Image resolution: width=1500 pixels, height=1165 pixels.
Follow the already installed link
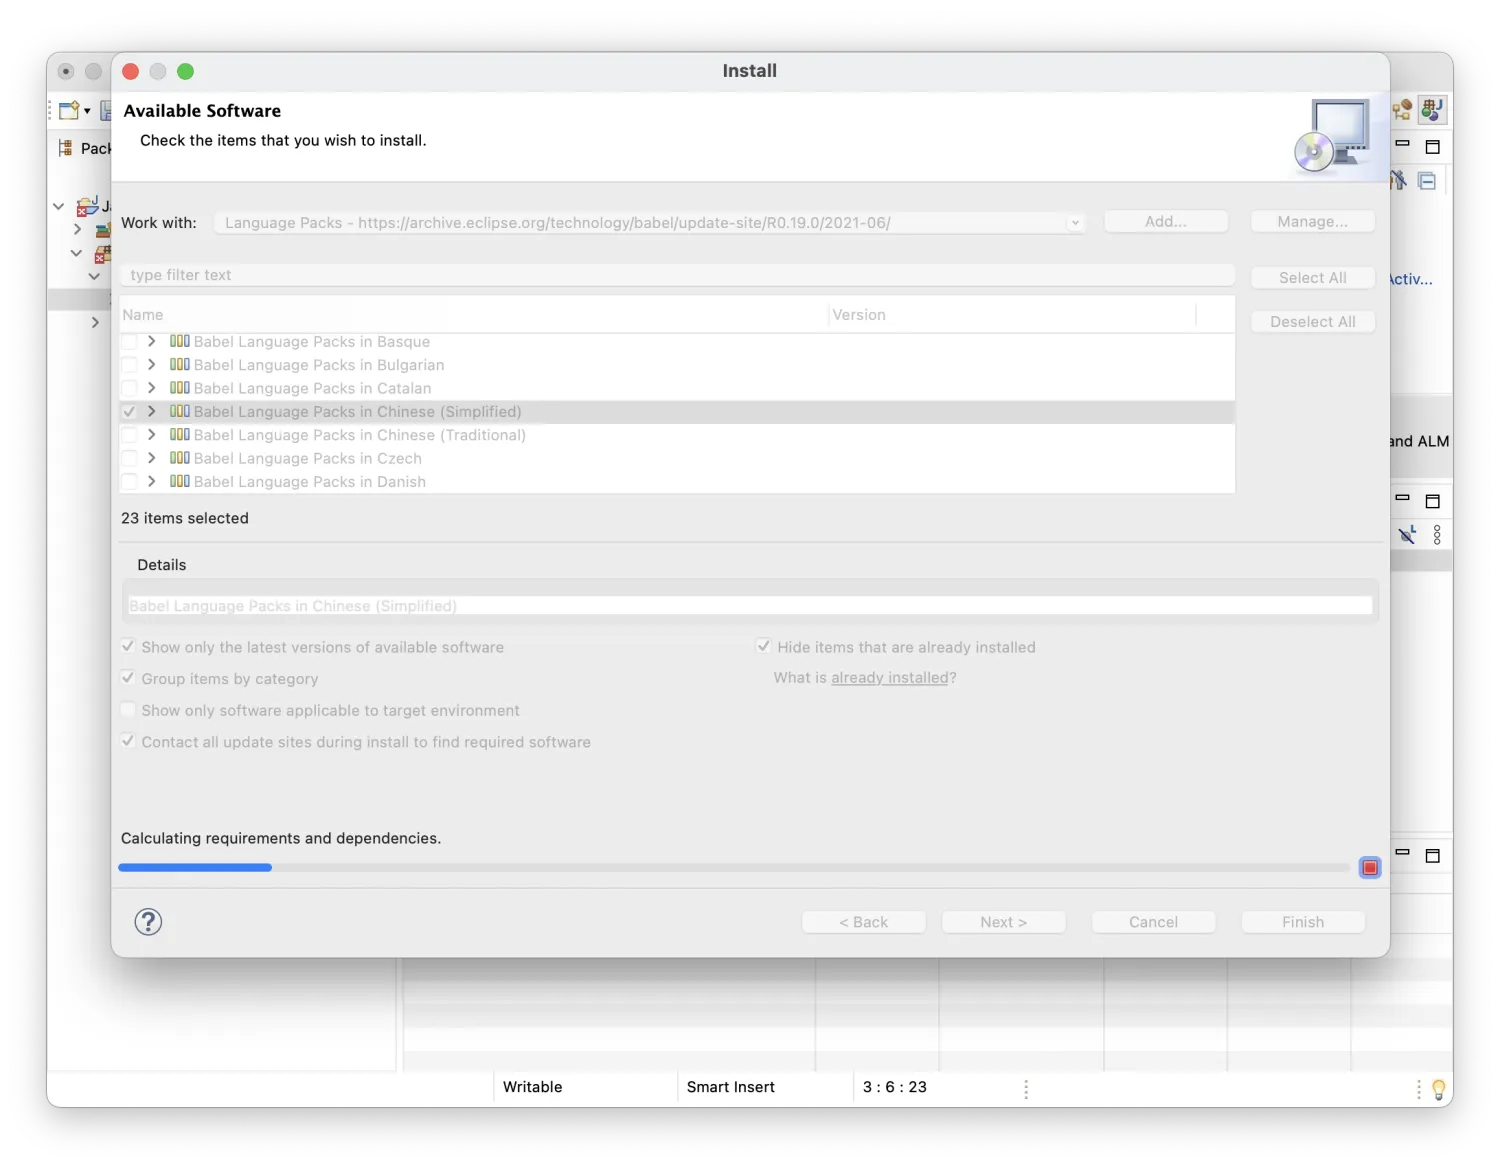[x=889, y=678]
